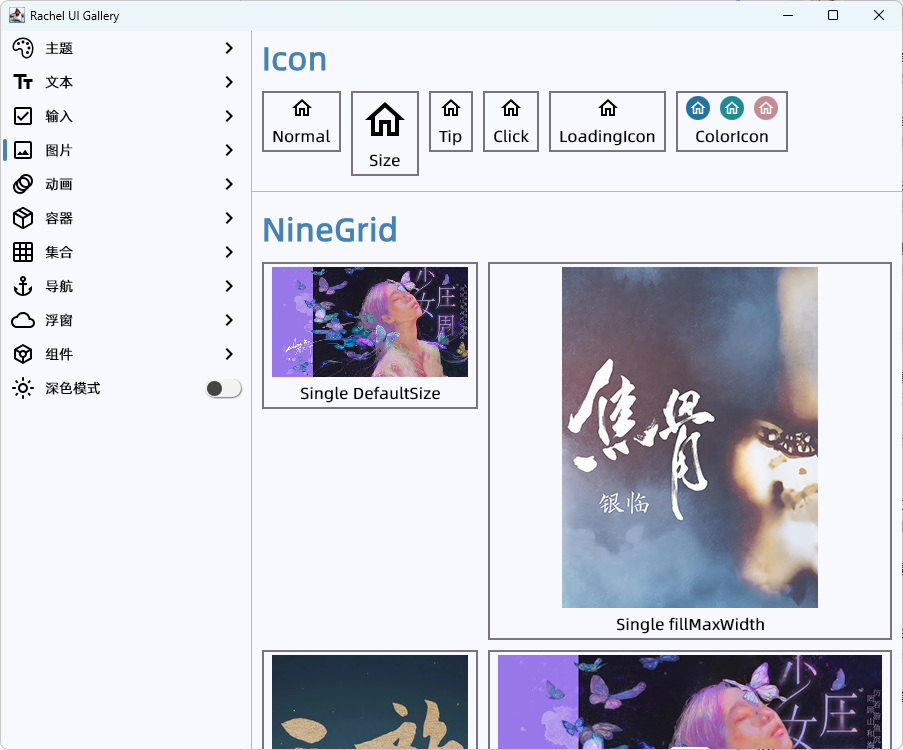Click the LoadingIcon label

click(608, 137)
